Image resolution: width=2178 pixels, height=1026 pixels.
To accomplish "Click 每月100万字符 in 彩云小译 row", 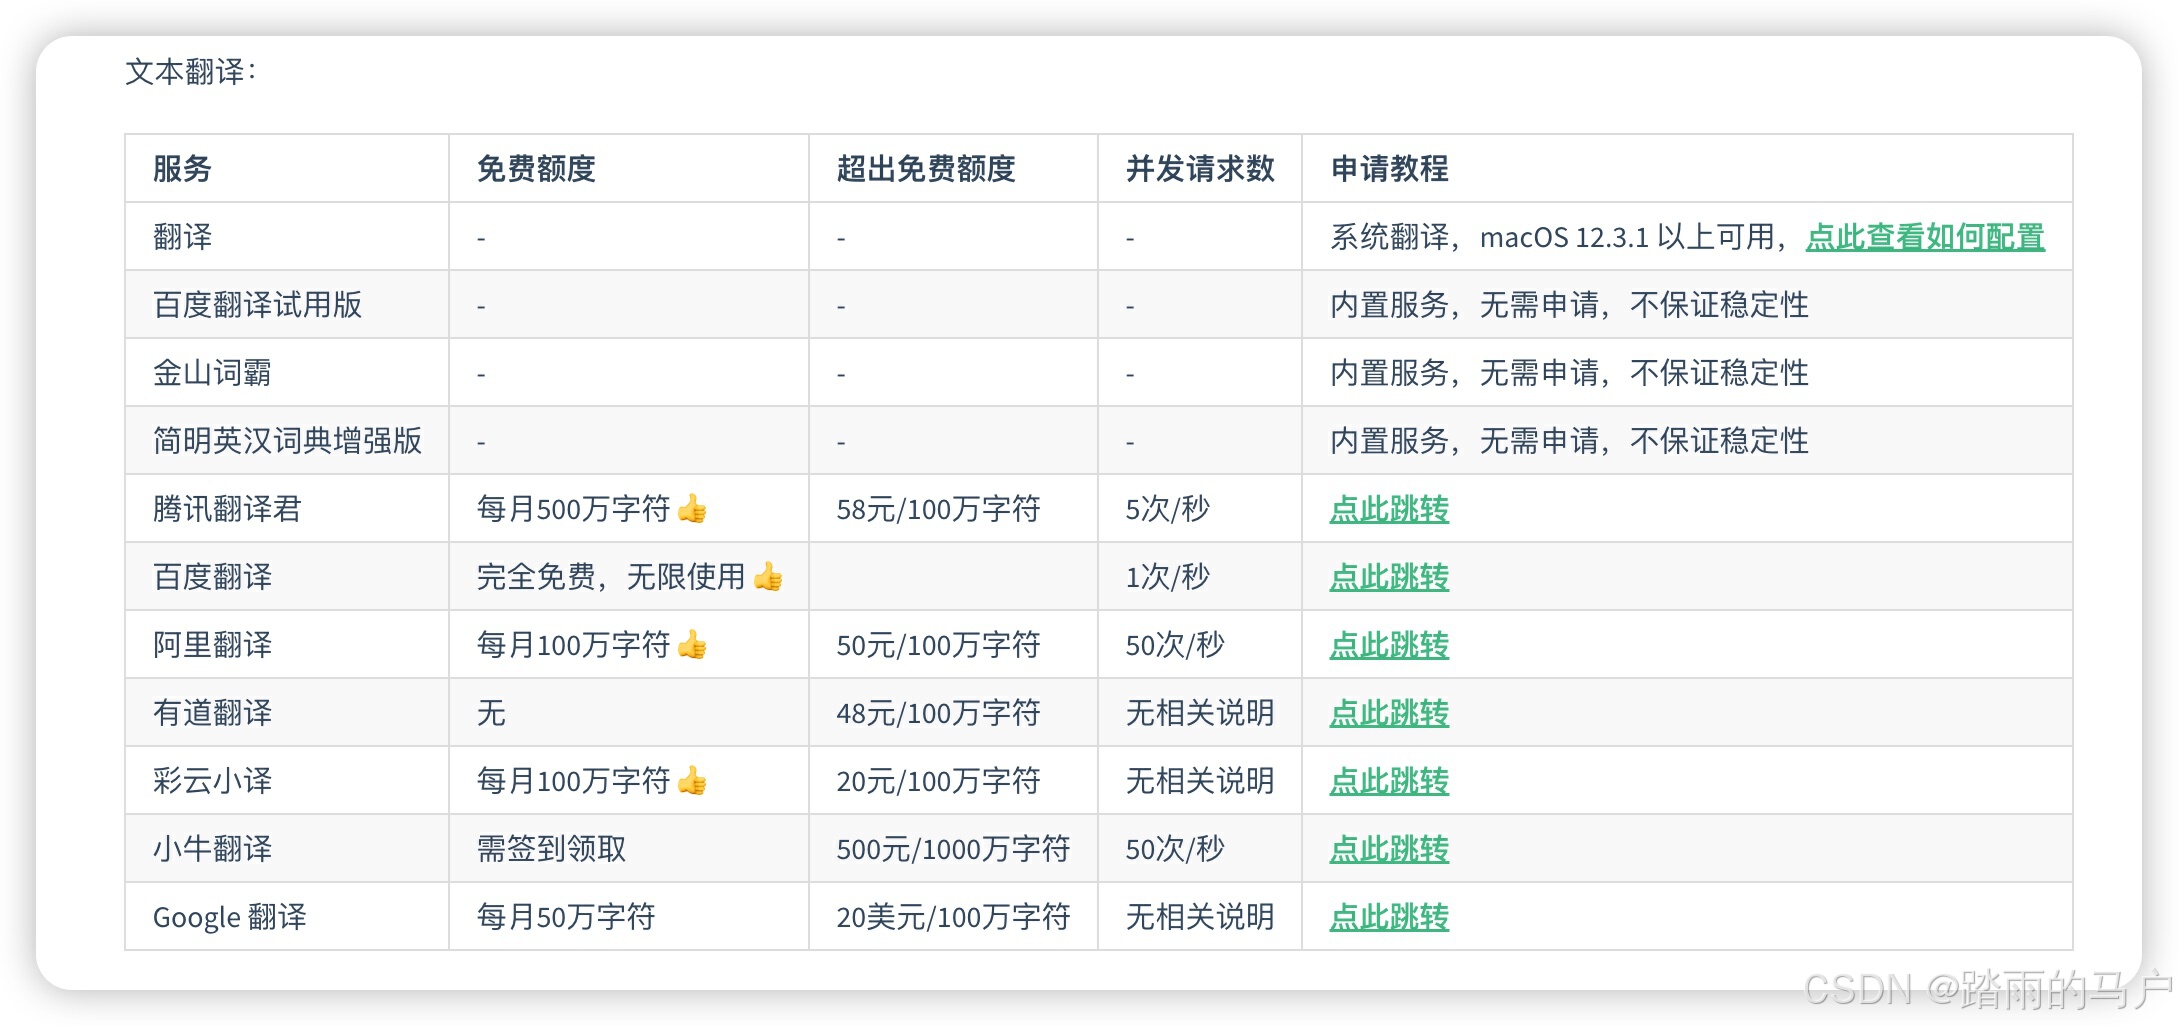I will [573, 781].
